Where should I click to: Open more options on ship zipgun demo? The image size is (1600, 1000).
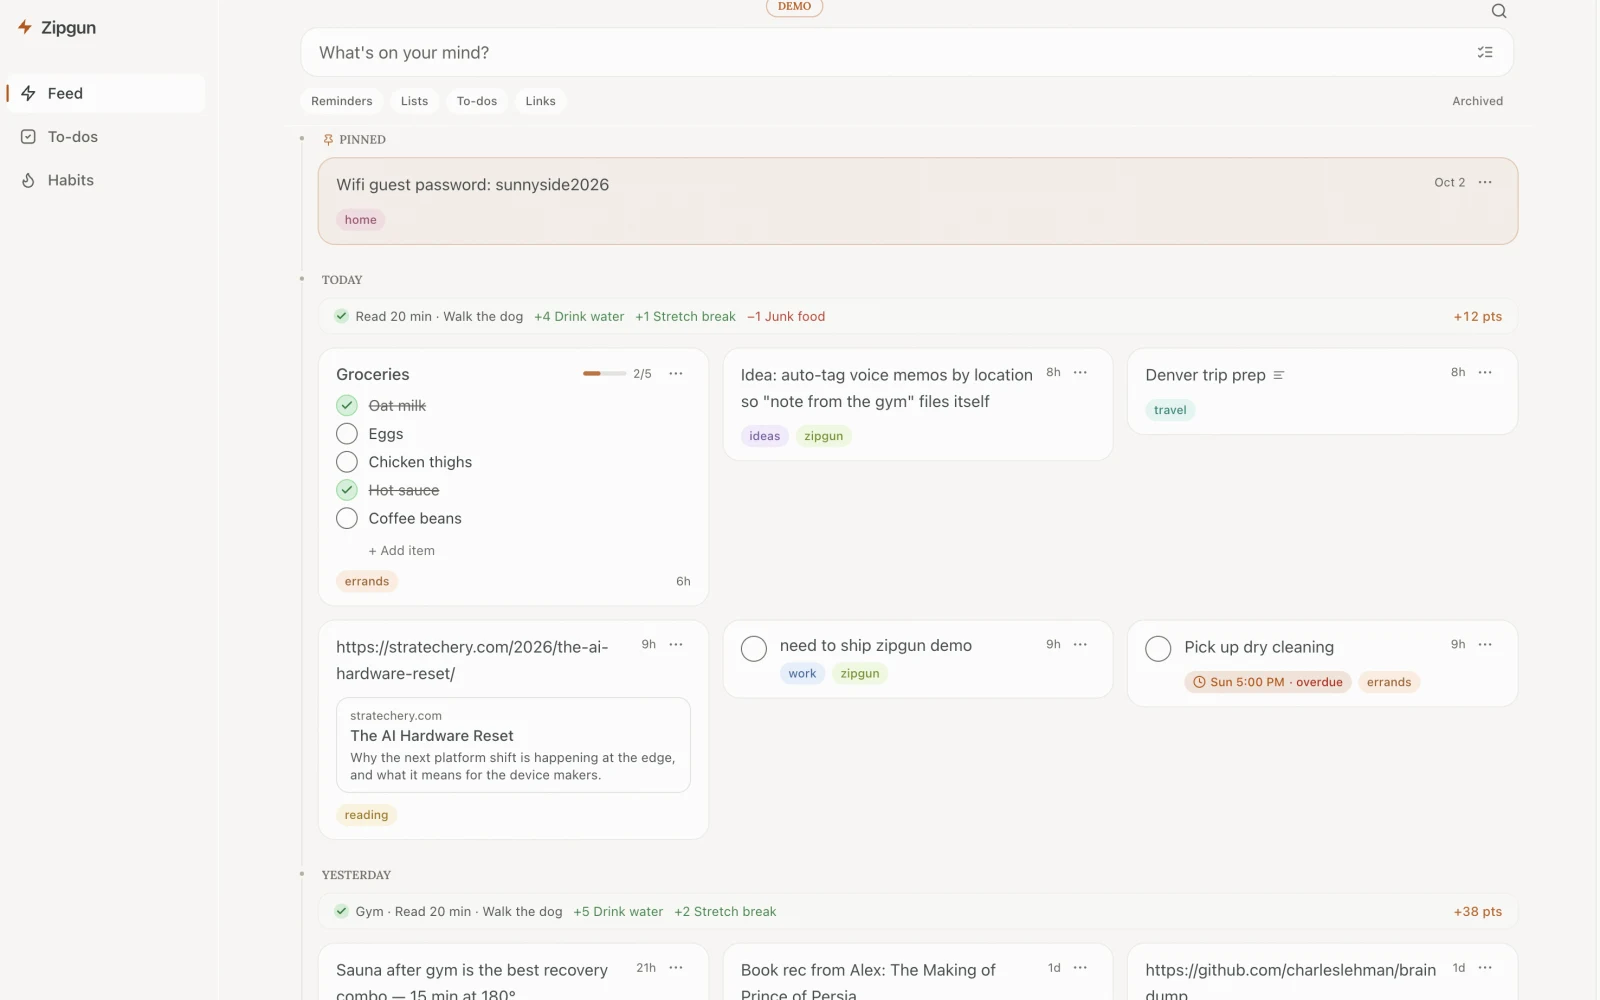tap(1080, 644)
